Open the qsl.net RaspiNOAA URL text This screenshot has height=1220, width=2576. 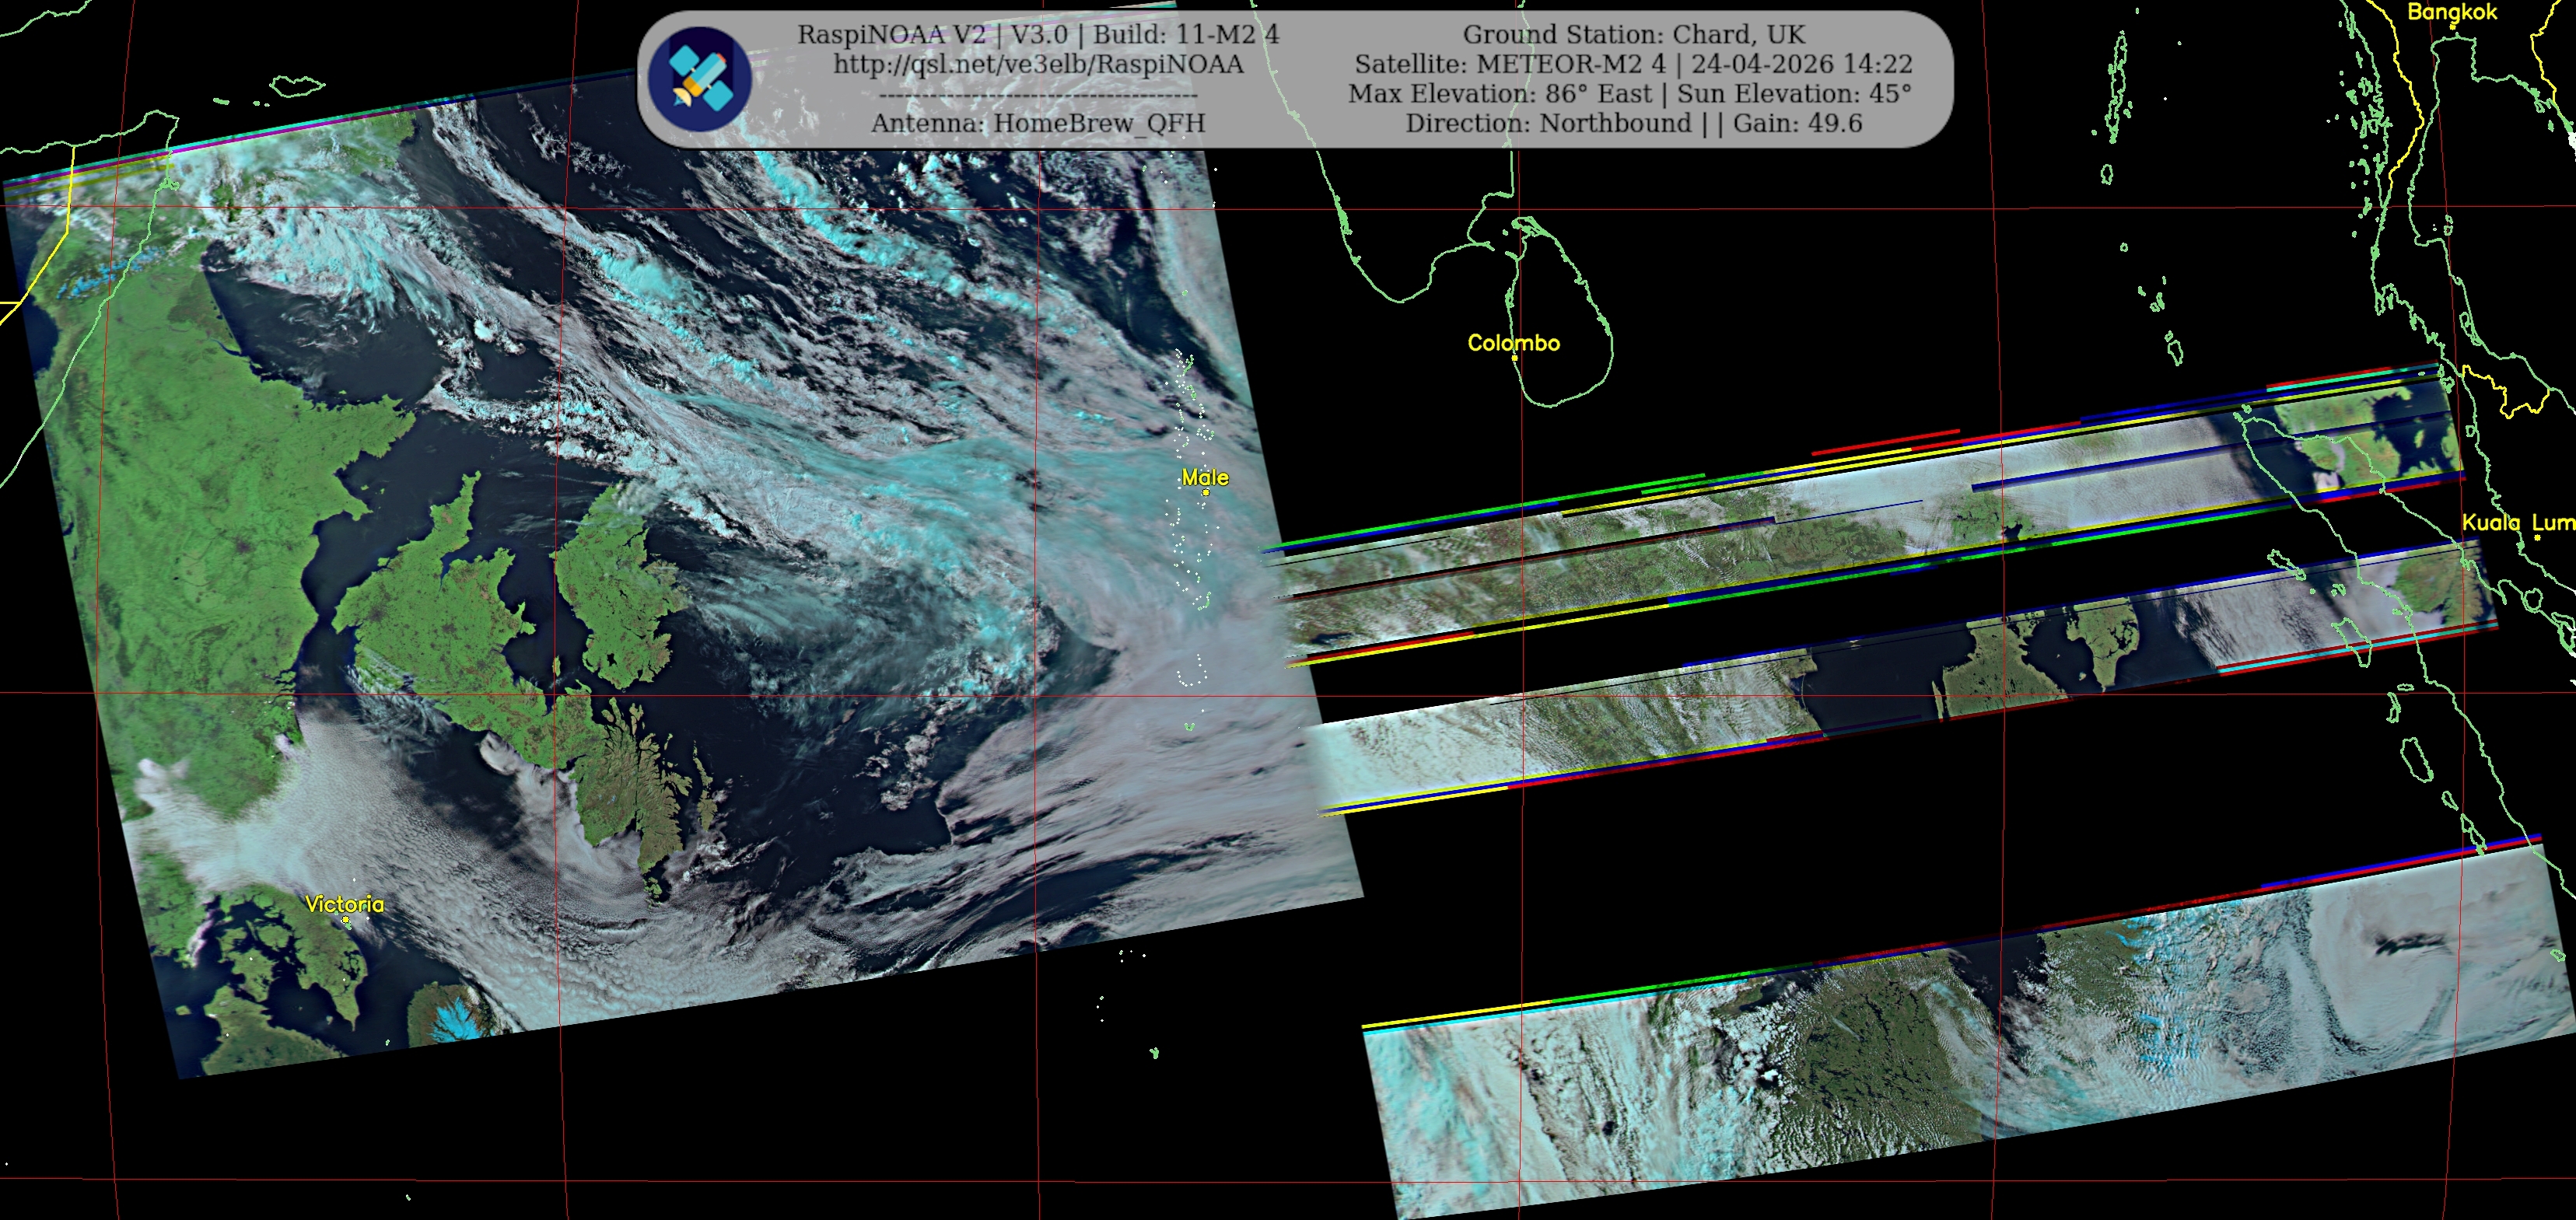pos(1038,64)
